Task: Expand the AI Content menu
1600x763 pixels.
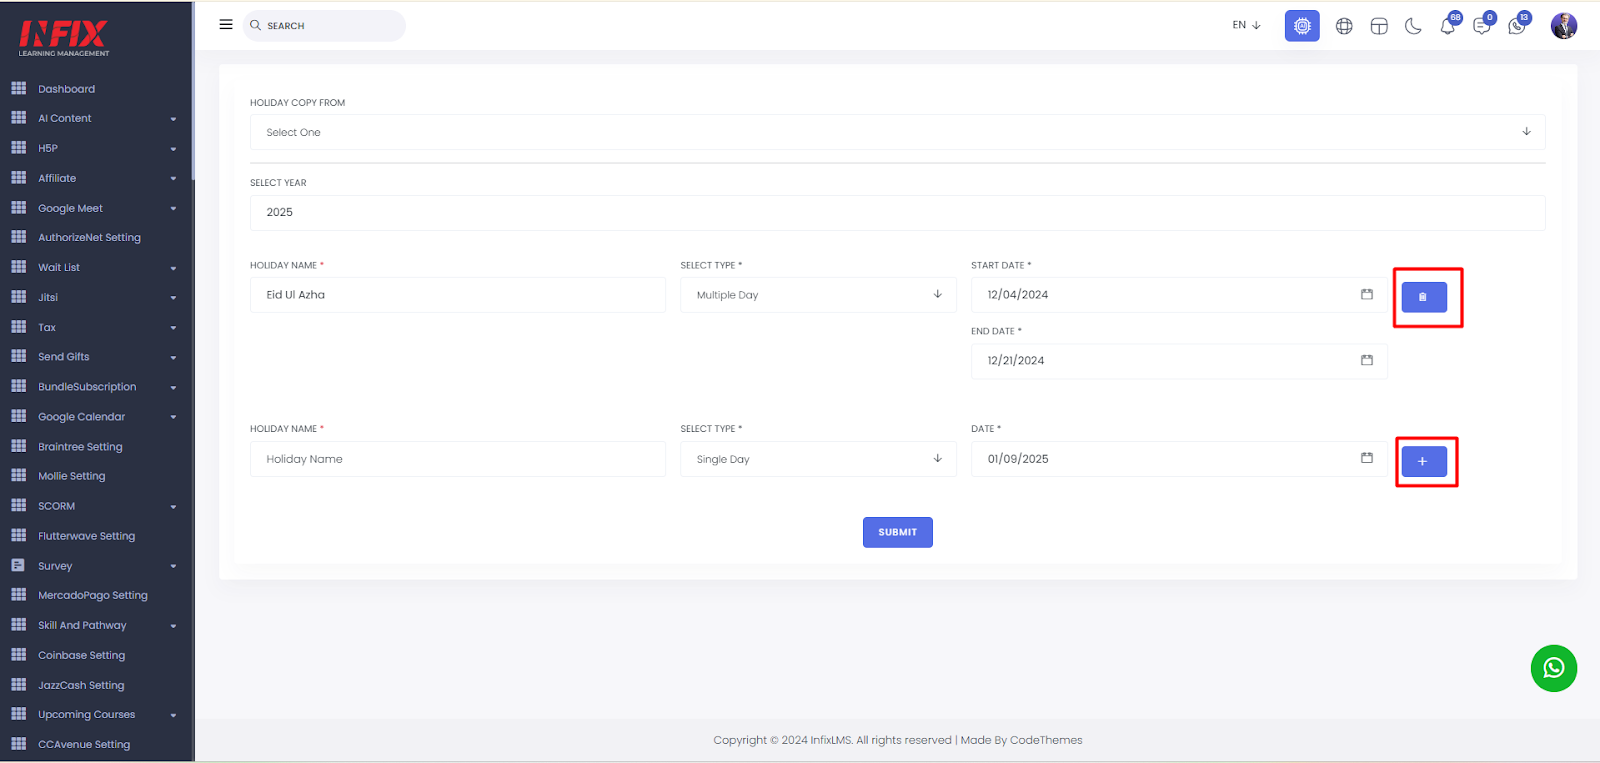Action: pos(95,118)
